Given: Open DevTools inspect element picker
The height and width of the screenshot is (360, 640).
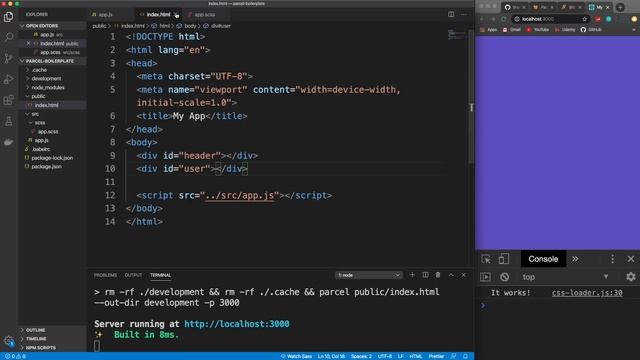Looking at the screenshot, I should [486, 259].
